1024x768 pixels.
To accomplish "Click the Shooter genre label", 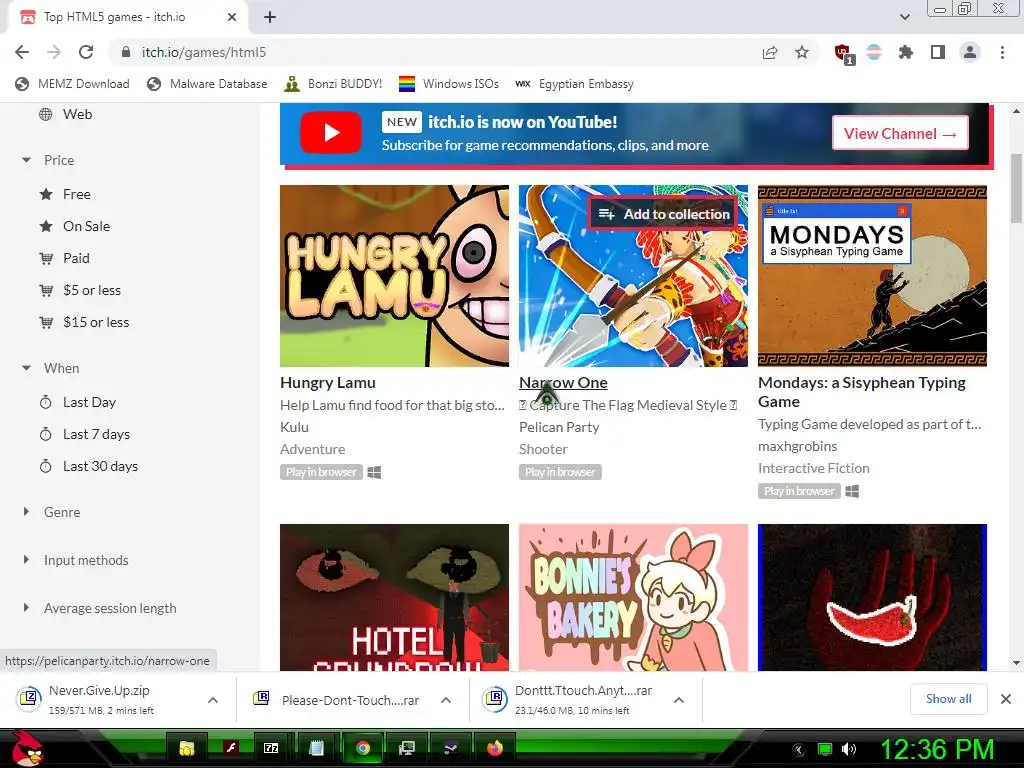I will 543,449.
